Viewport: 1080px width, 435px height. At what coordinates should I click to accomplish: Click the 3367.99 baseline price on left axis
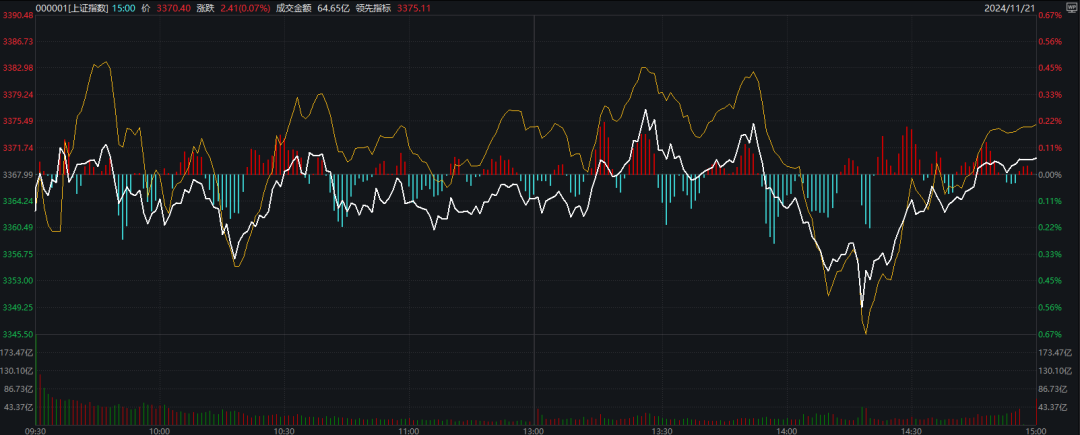click(18, 175)
